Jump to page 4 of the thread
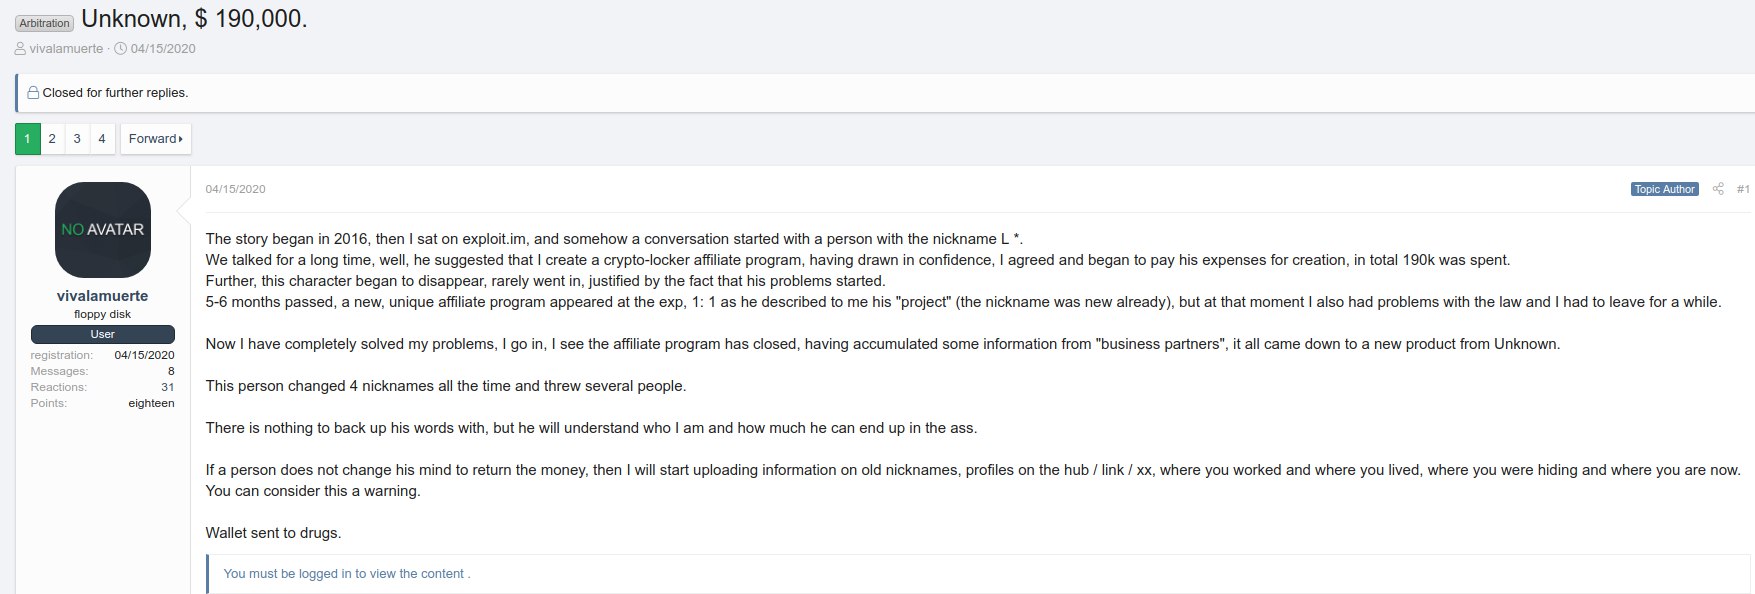Image resolution: width=1755 pixels, height=594 pixels. [102, 139]
